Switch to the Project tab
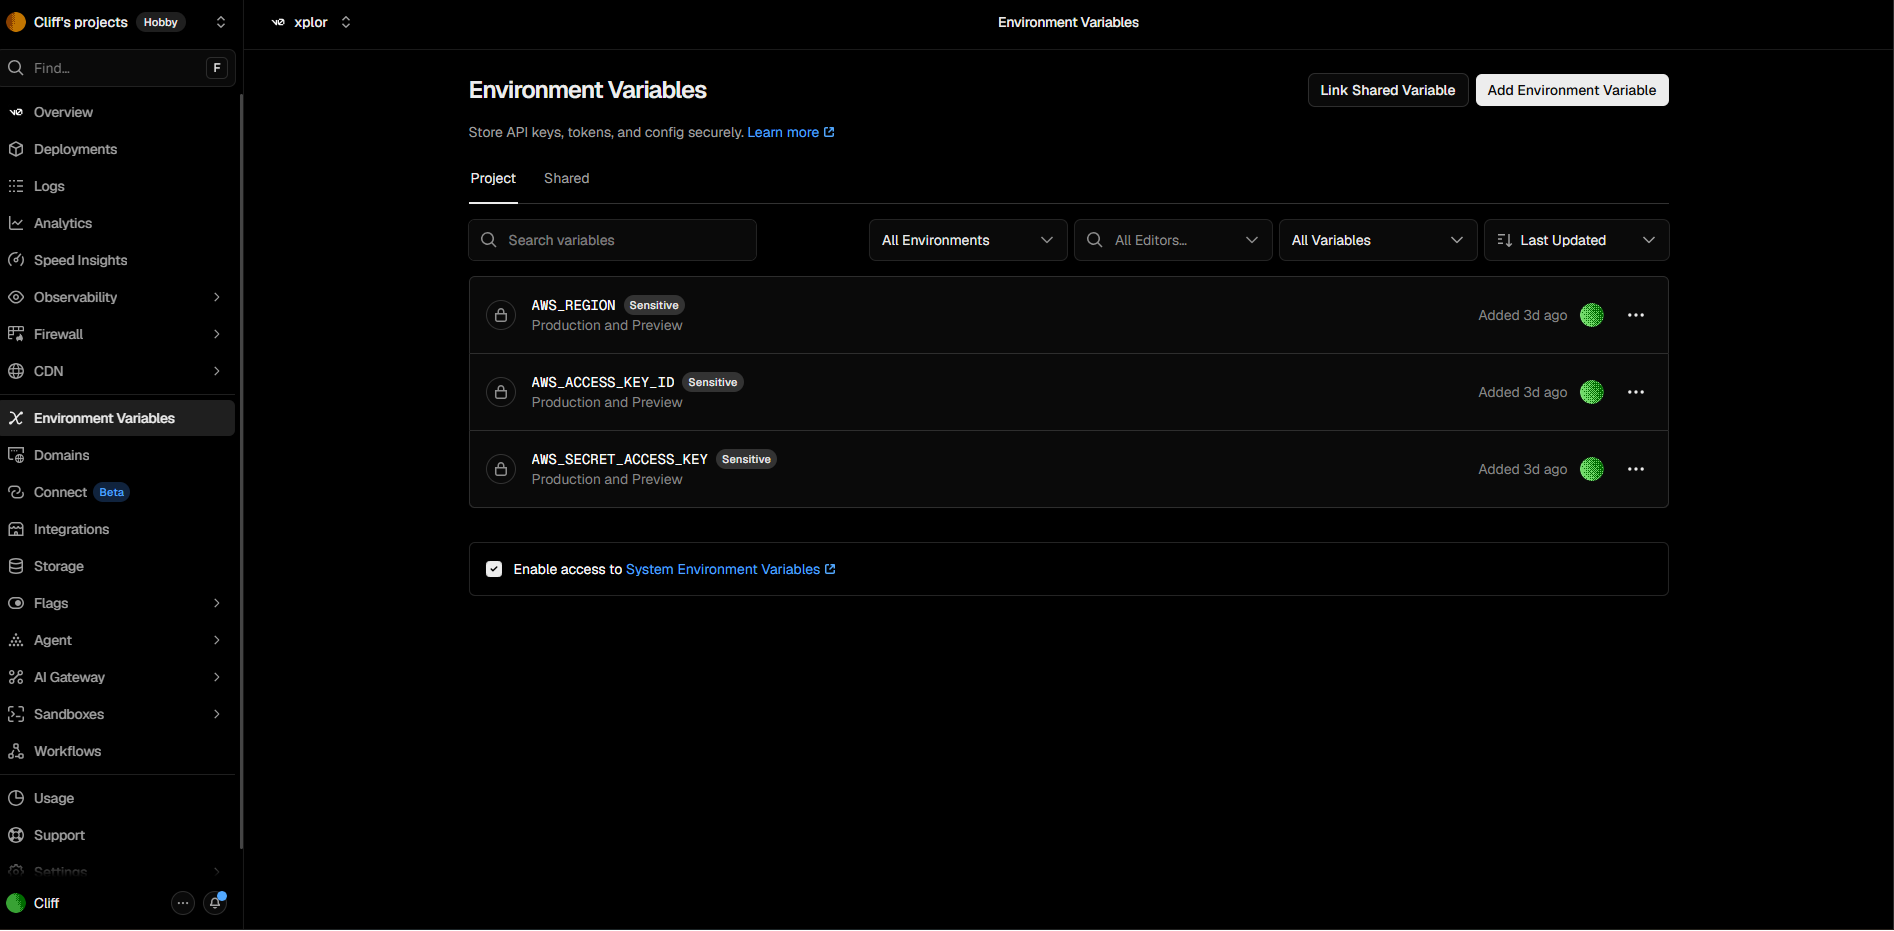 pyautogui.click(x=493, y=178)
